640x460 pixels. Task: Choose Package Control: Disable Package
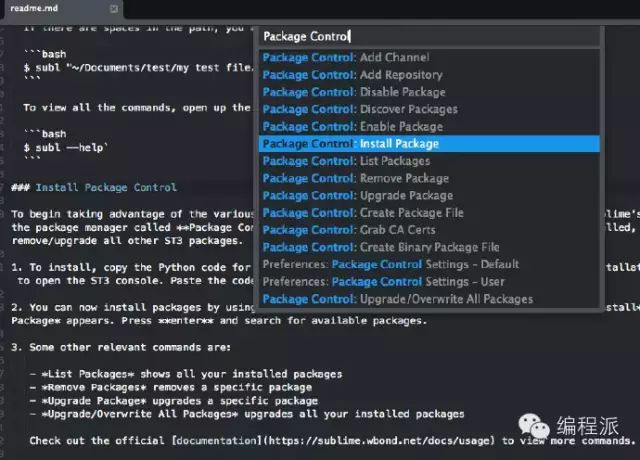pyautogui.click(x=429, y=92)
